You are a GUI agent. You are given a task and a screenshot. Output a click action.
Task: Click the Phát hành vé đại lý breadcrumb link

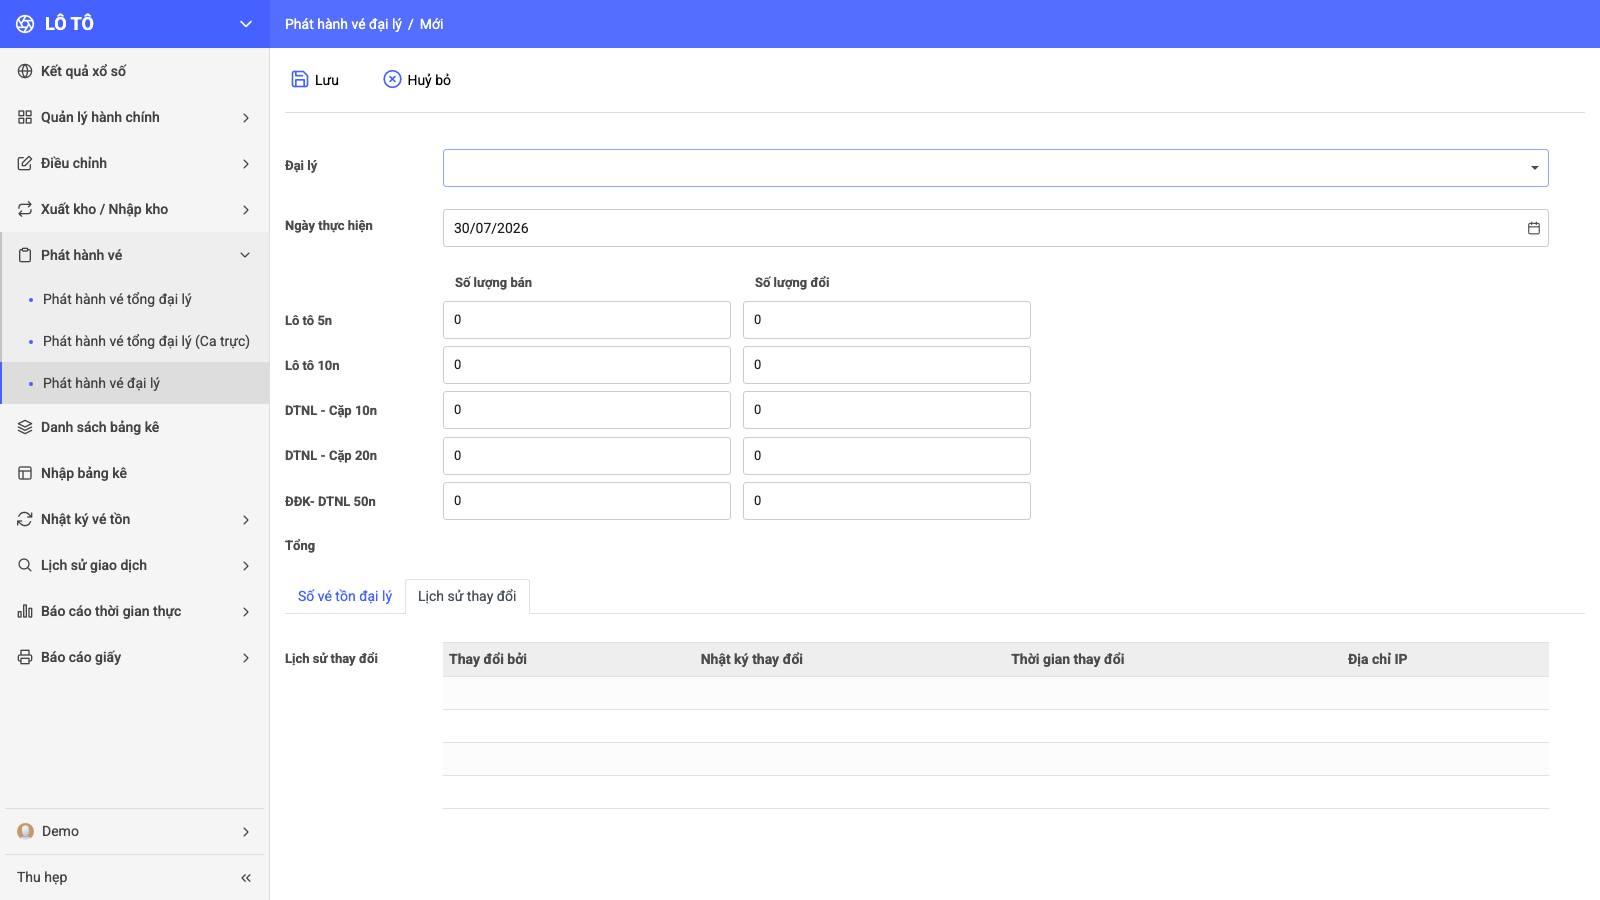pyautogui.click(x=343, y=24)
